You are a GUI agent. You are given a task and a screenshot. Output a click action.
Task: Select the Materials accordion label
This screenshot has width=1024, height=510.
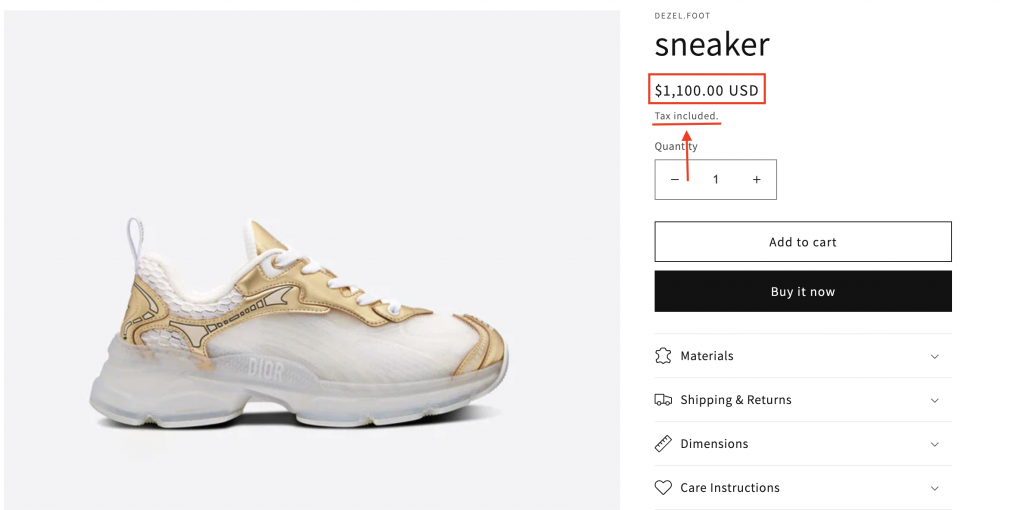click(x=707, y=356)
